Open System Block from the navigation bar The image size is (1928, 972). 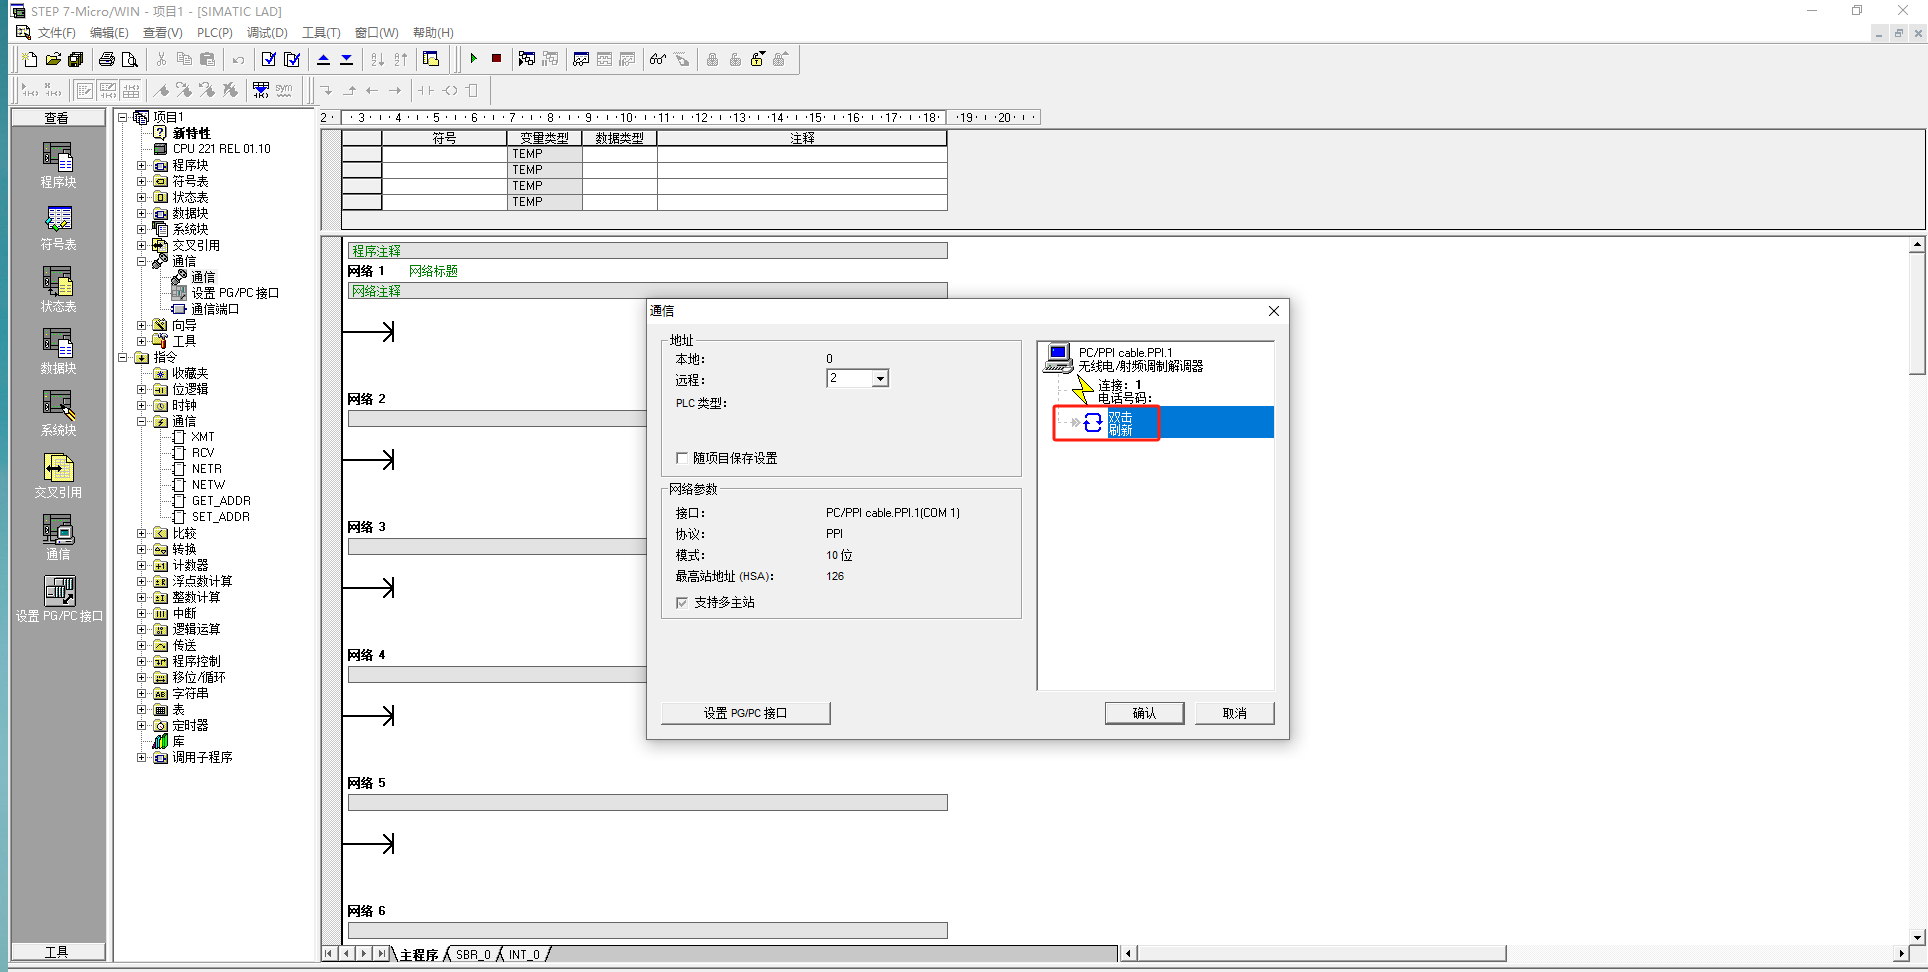pos(58,413)
